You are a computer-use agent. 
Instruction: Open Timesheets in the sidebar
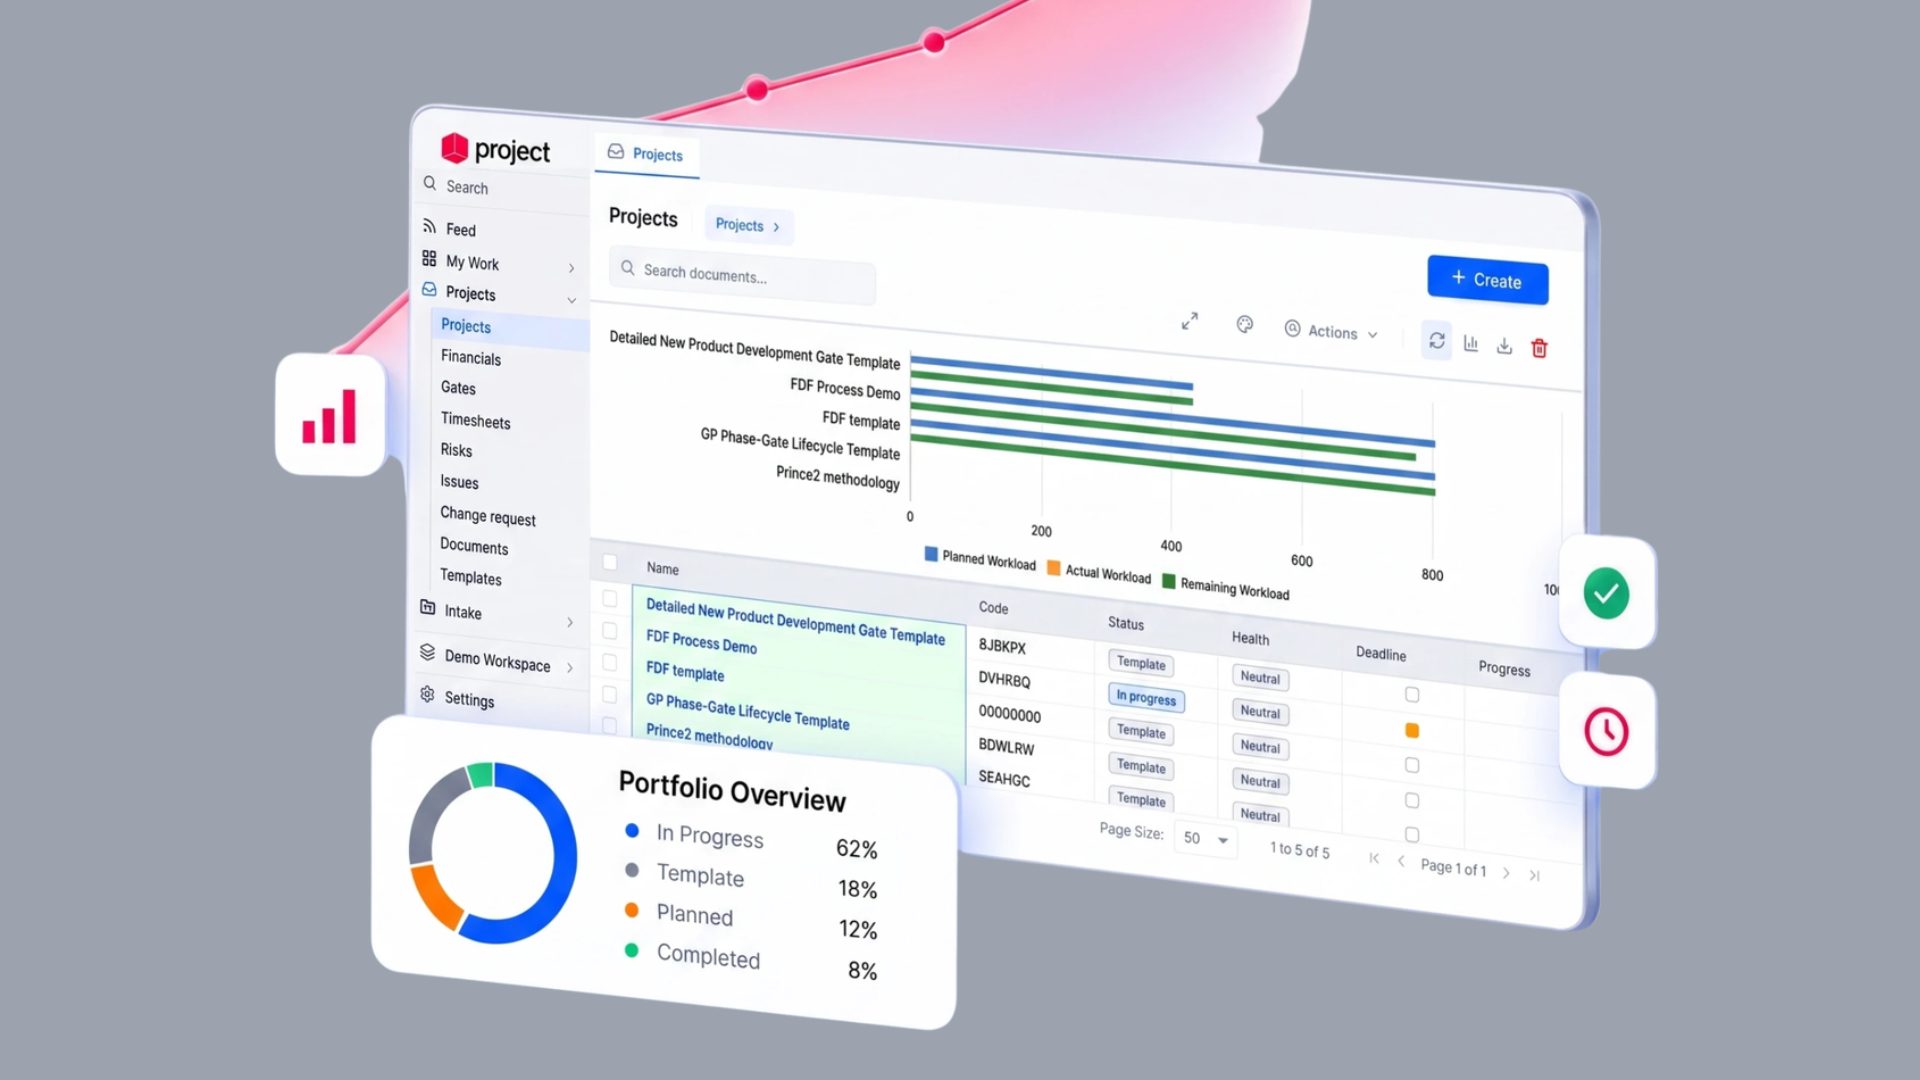pos(475,420)
